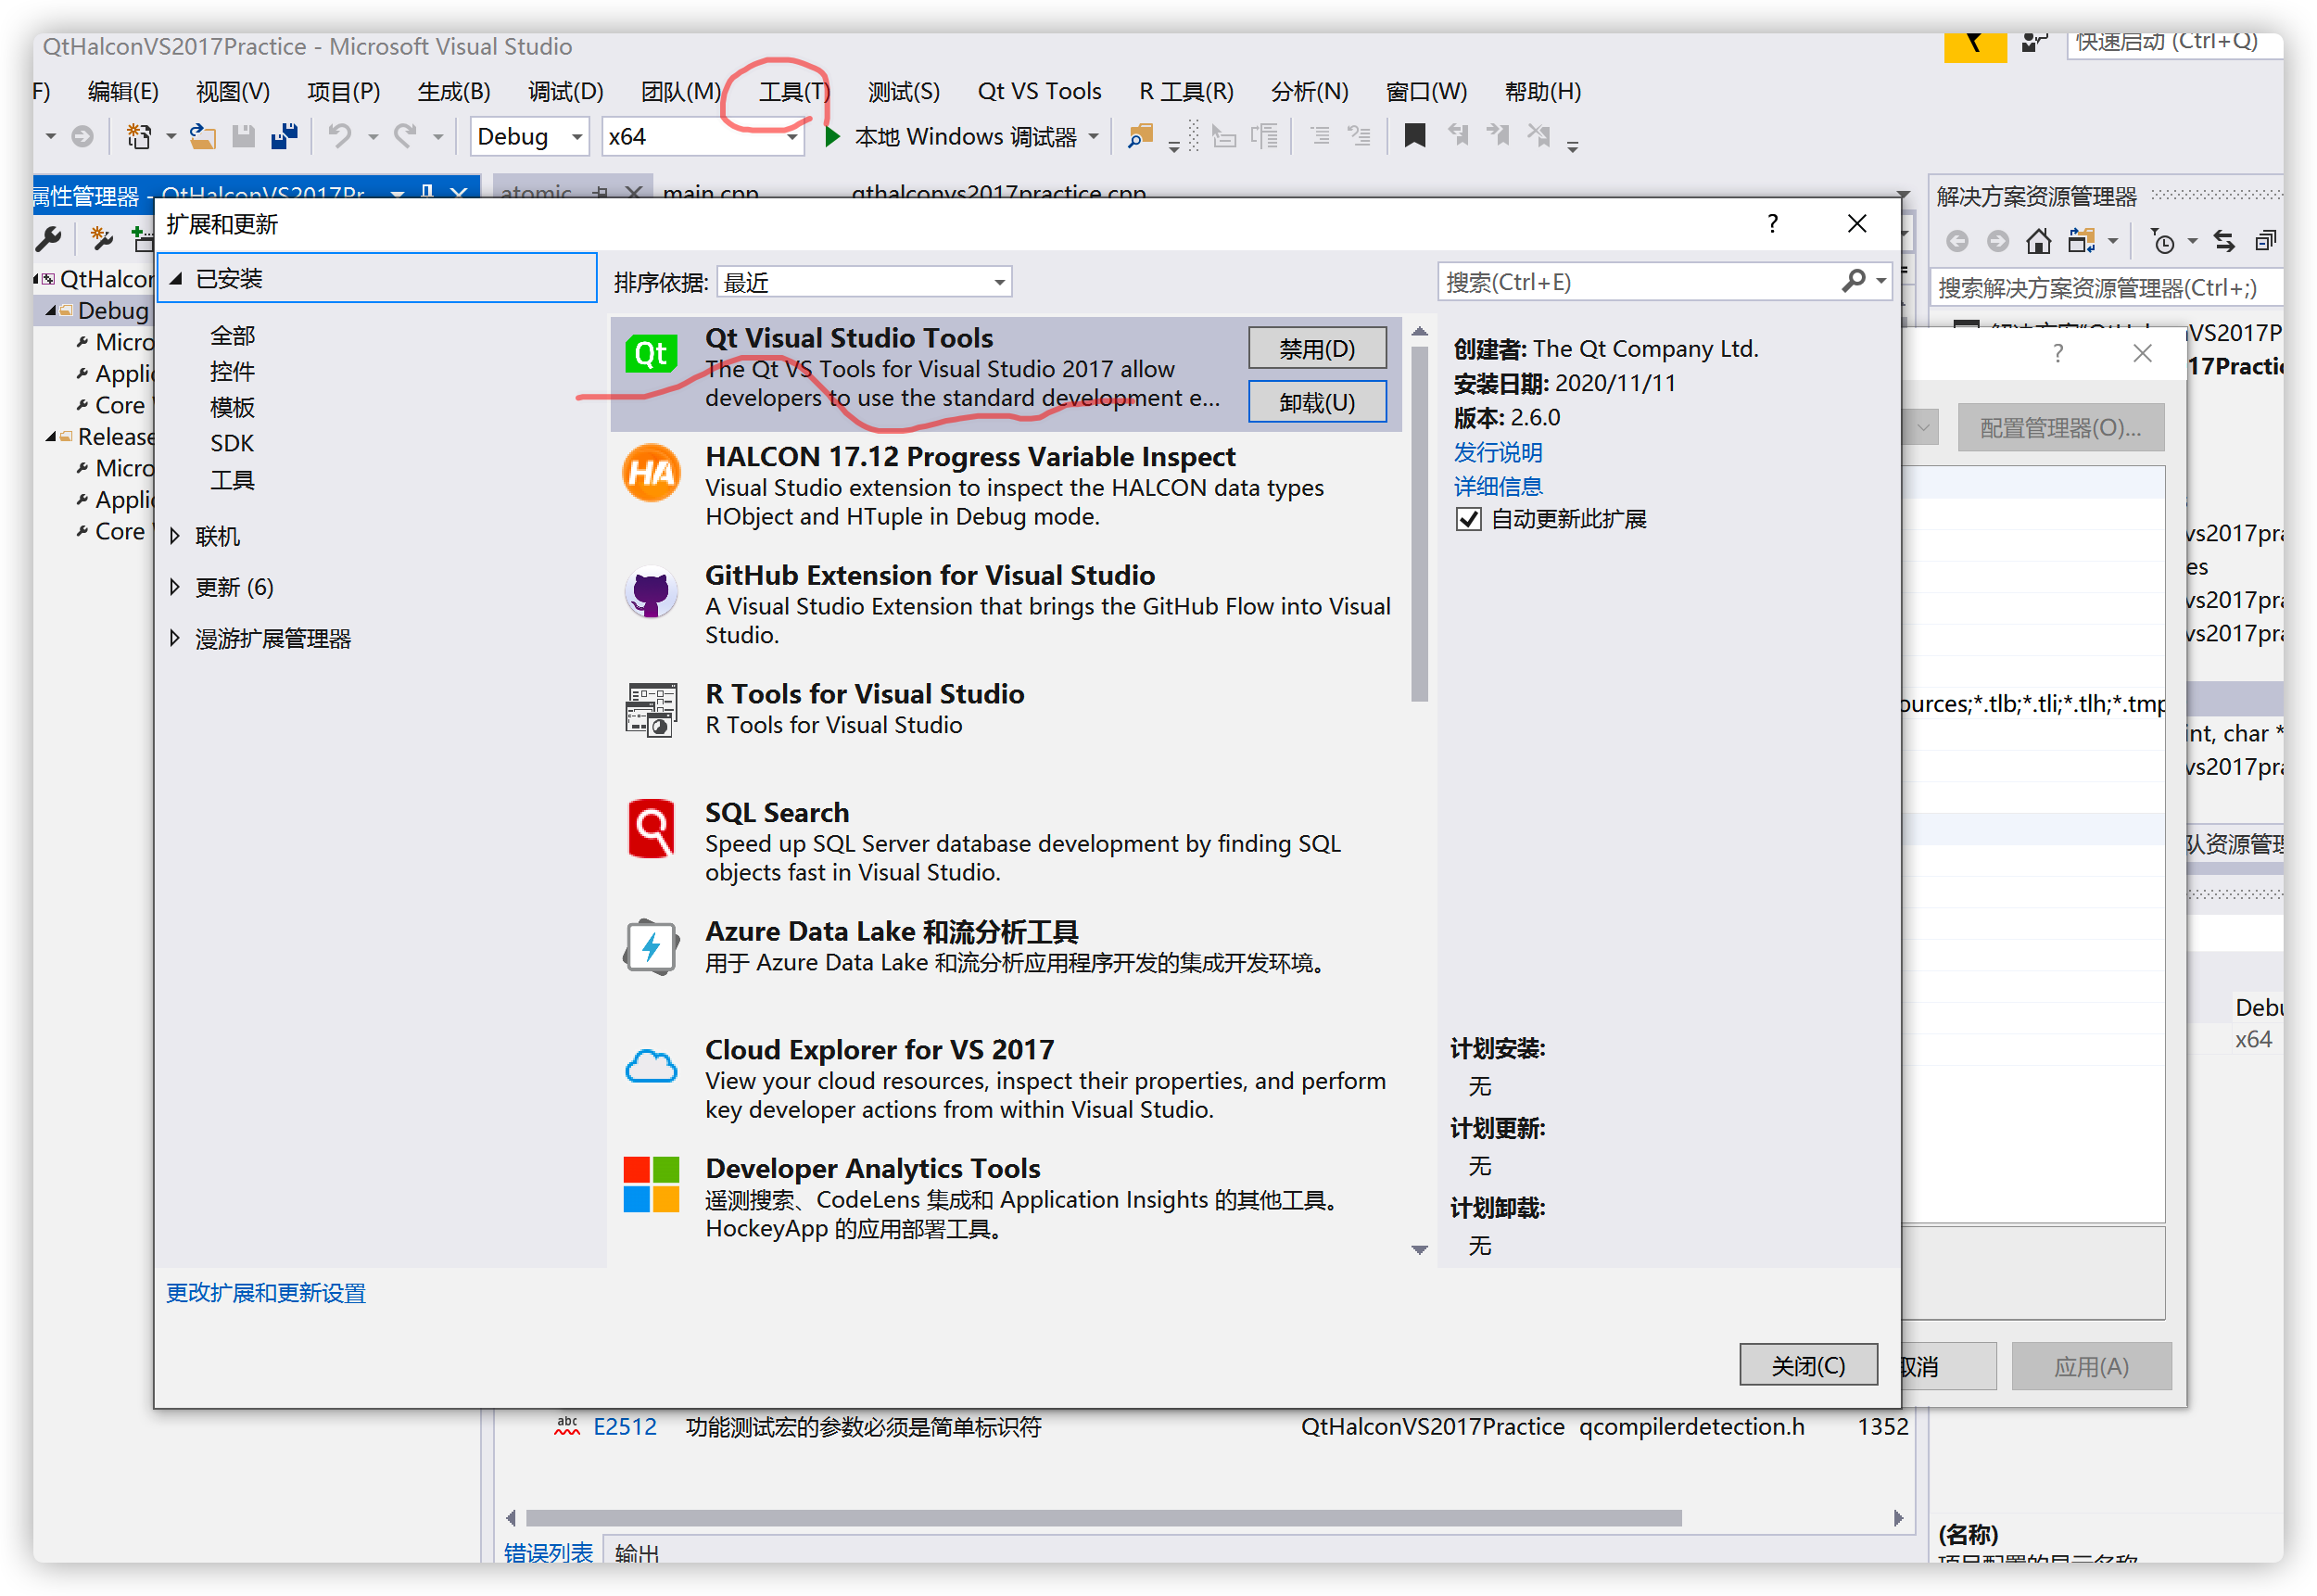Open the 发行说明 release notes link
Viewport: 2317px width, 1596px height.
click(x=1497, y=452)
